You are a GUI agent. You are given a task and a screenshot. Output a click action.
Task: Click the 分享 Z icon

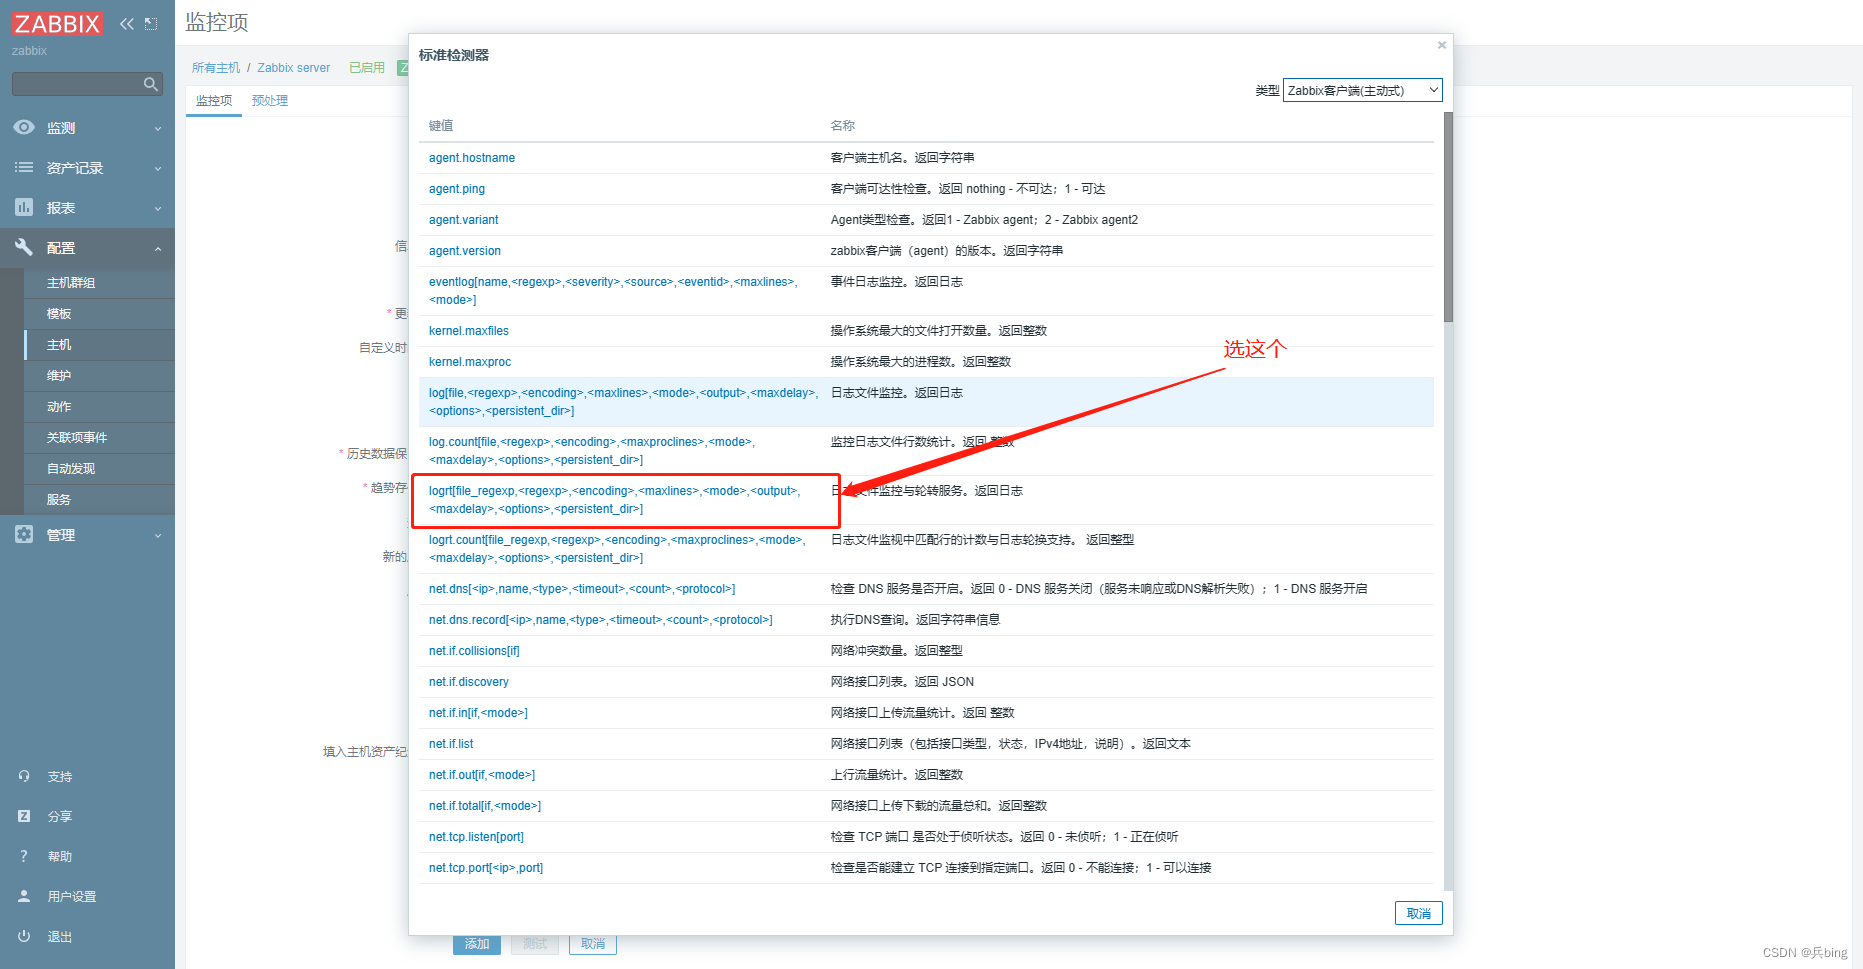(x=24, y=816)
